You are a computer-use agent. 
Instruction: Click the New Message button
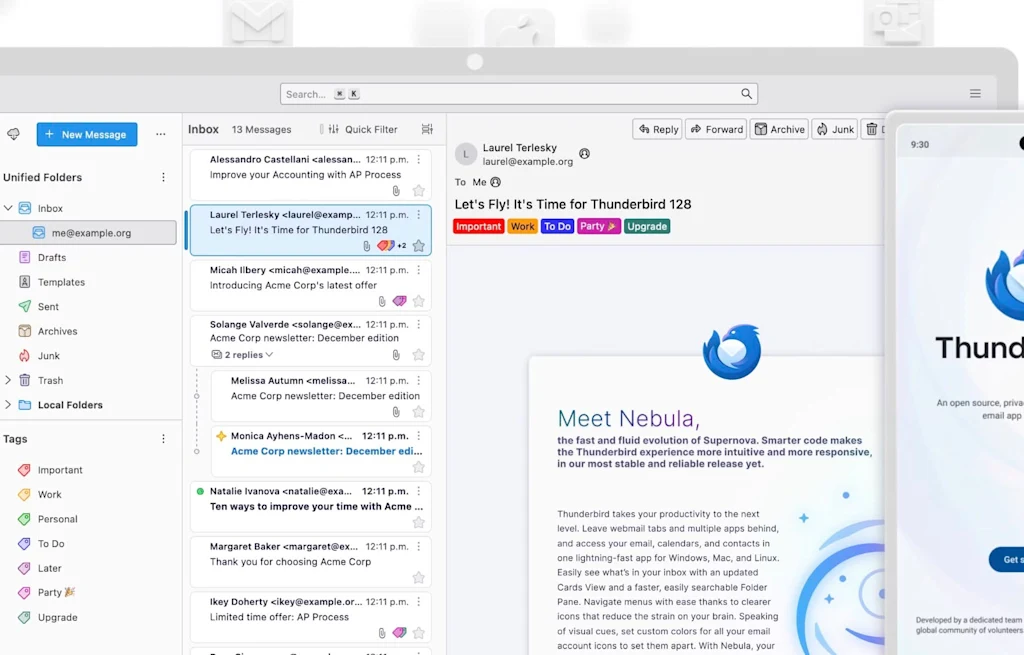87,135
